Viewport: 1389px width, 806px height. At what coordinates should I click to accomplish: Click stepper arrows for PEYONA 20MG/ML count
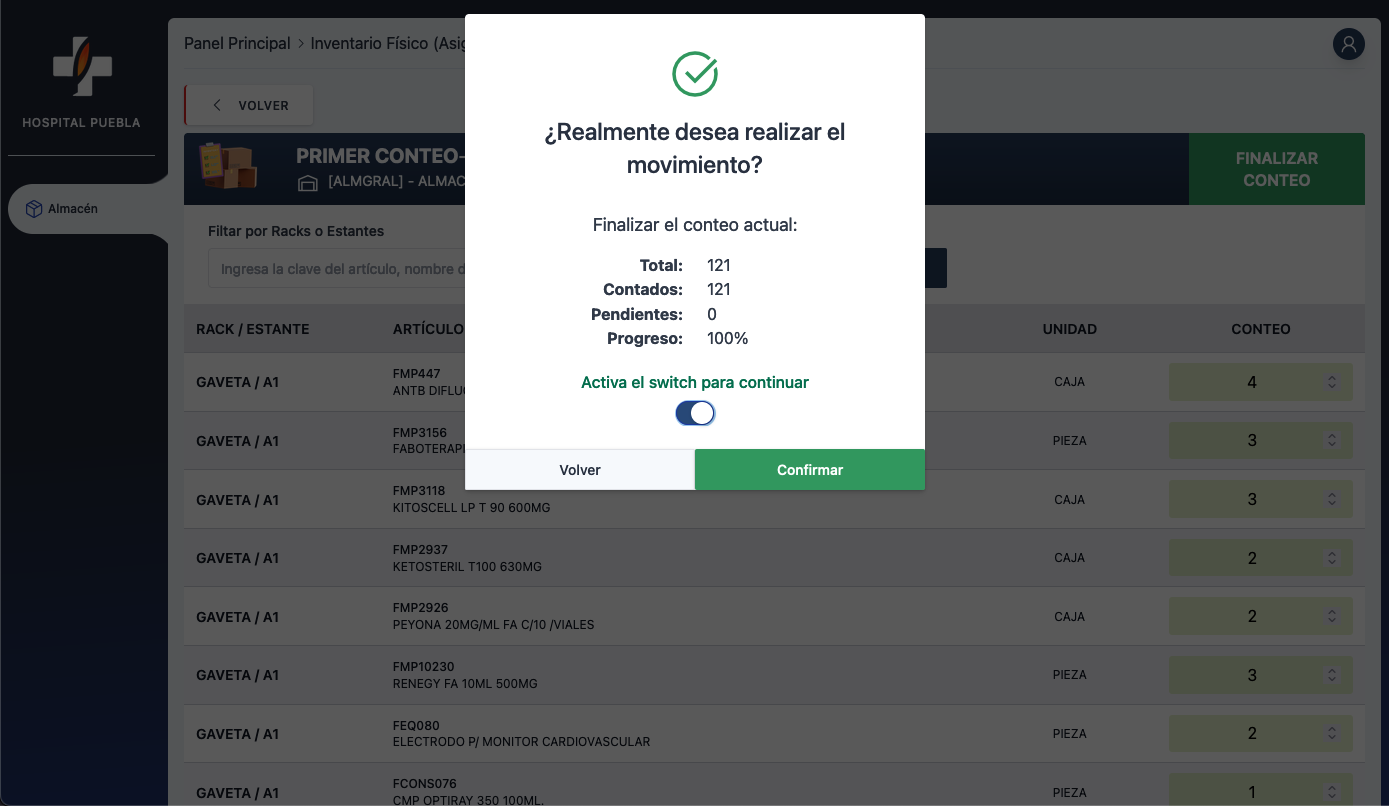[x=1331, y=616]
